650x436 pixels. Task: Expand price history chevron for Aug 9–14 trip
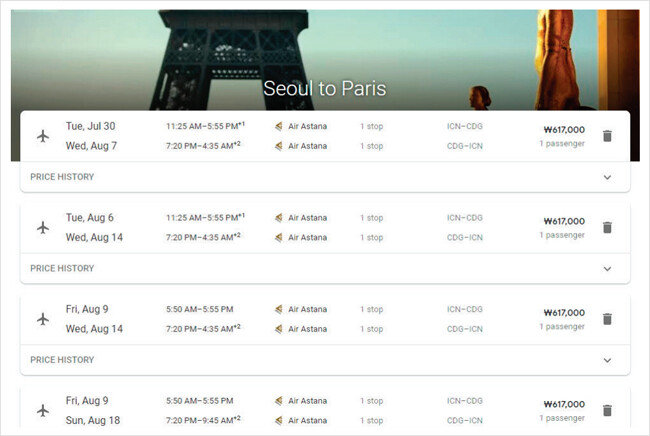click(x=607, y=361)
